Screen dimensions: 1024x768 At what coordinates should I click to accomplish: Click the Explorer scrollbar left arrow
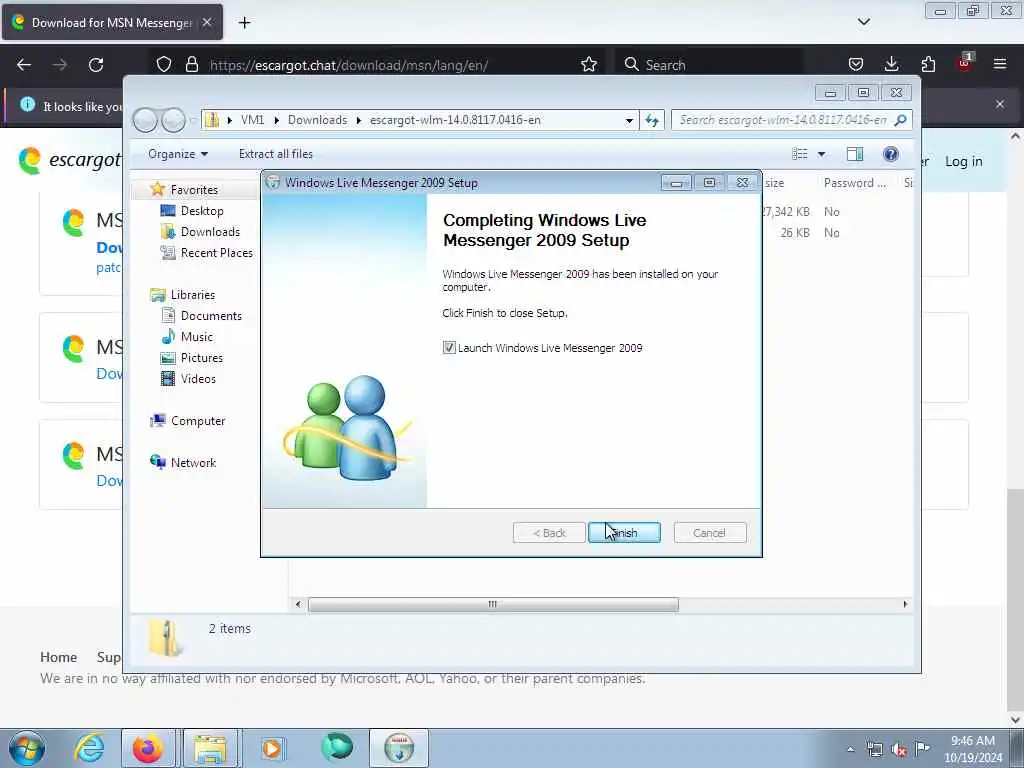(x=298, y=605)
